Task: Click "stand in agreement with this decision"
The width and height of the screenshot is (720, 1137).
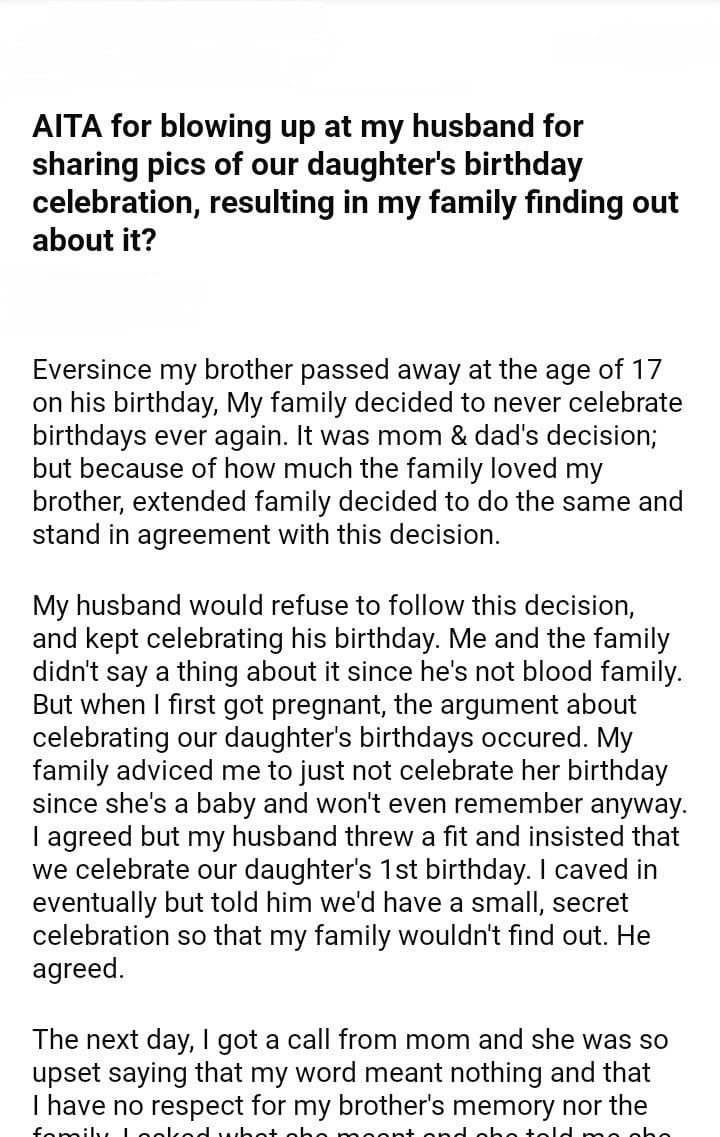Action: [265, 534]
